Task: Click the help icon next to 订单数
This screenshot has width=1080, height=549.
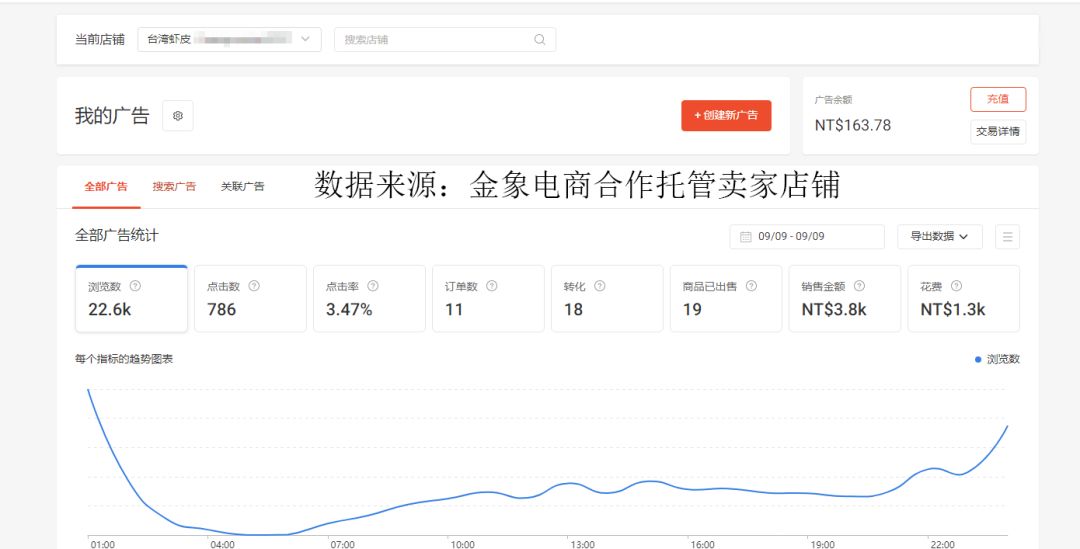Action: pyautogui.click(x=492, y=286)
